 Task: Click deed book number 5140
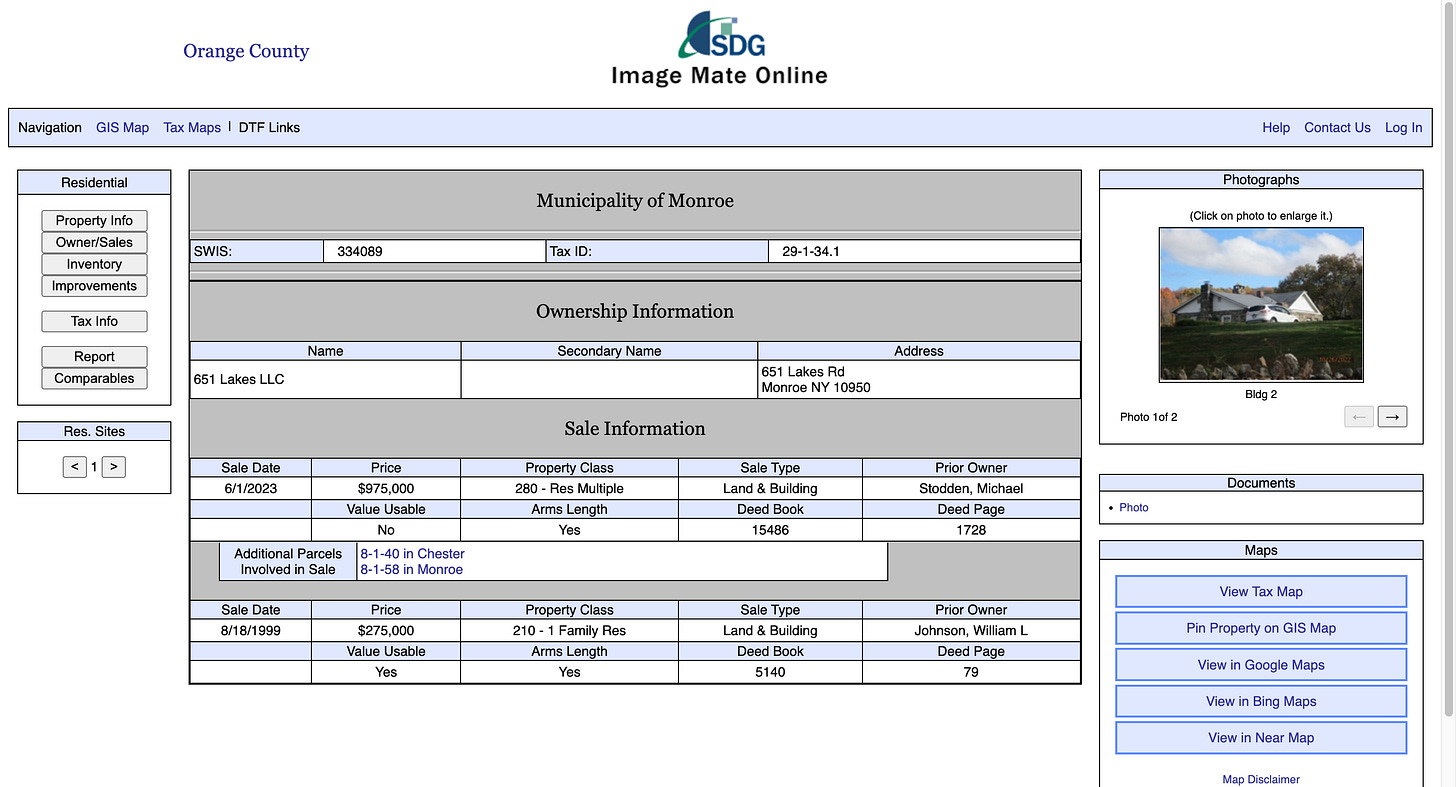pyautogui.click(x=770, y=672)
